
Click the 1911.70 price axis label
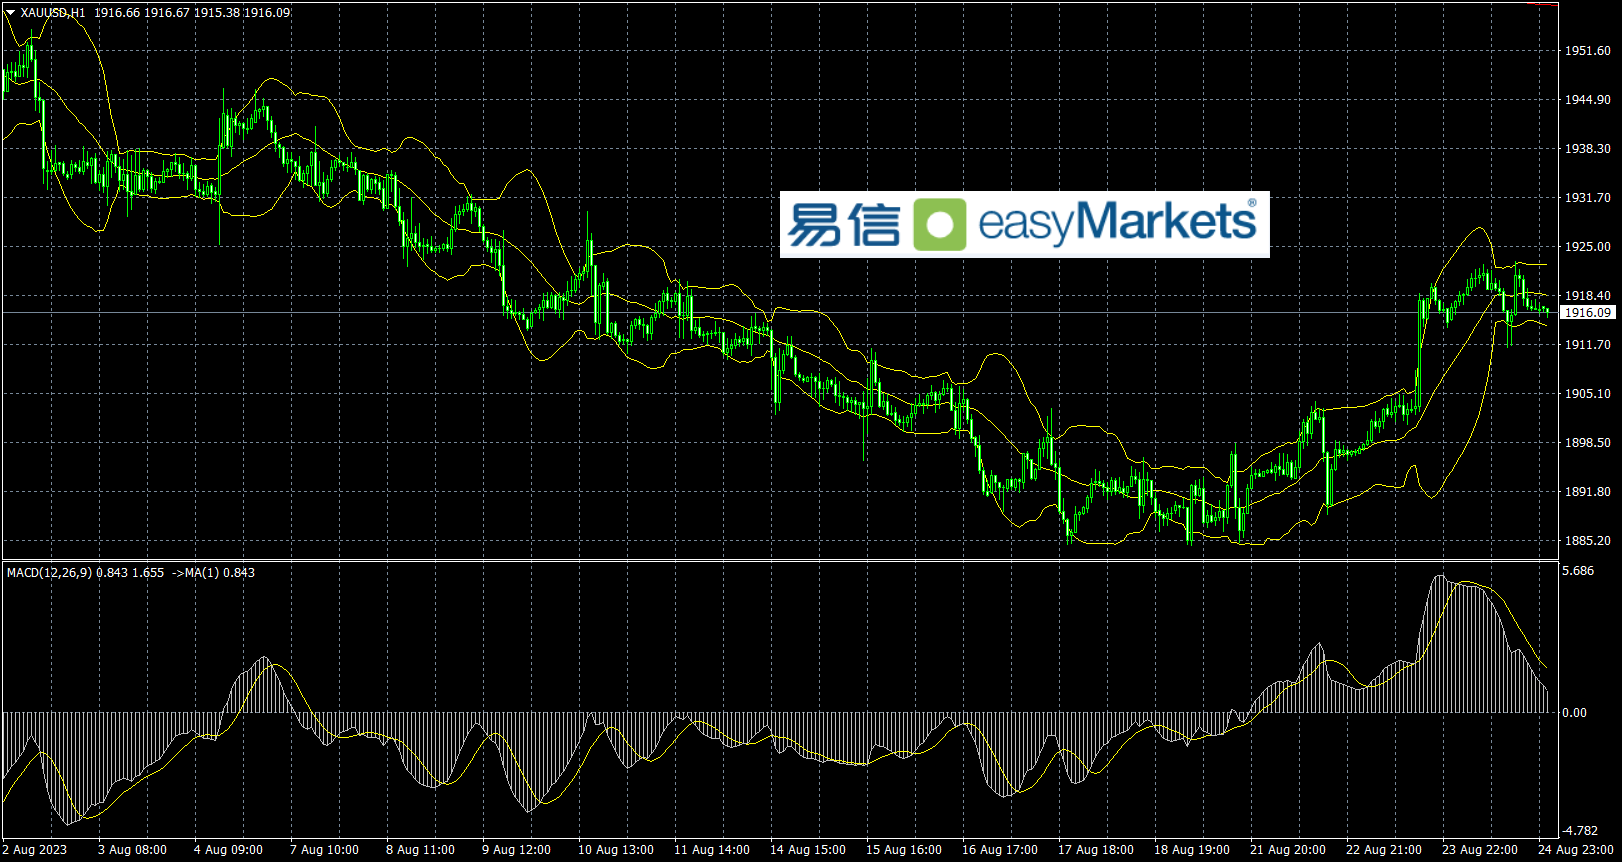[1587, 345]
